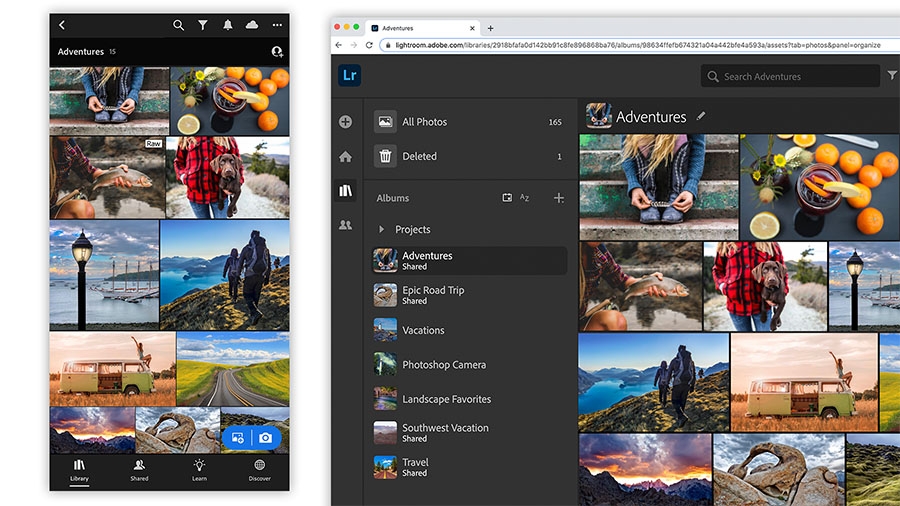This screenshot has height=506, width=900.
Task: Open the Home icon in web sidebar
Action: 346,157
